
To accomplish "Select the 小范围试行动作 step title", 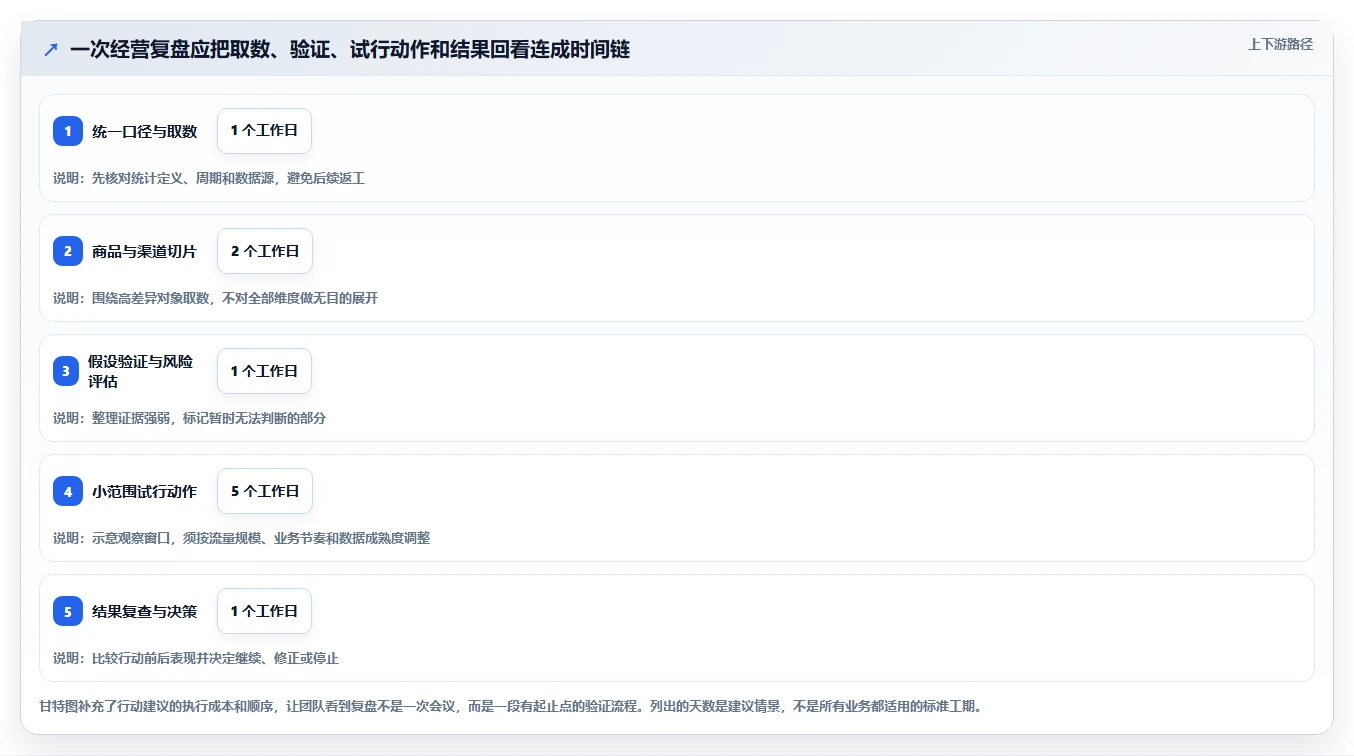I will [x=145, y=491].
